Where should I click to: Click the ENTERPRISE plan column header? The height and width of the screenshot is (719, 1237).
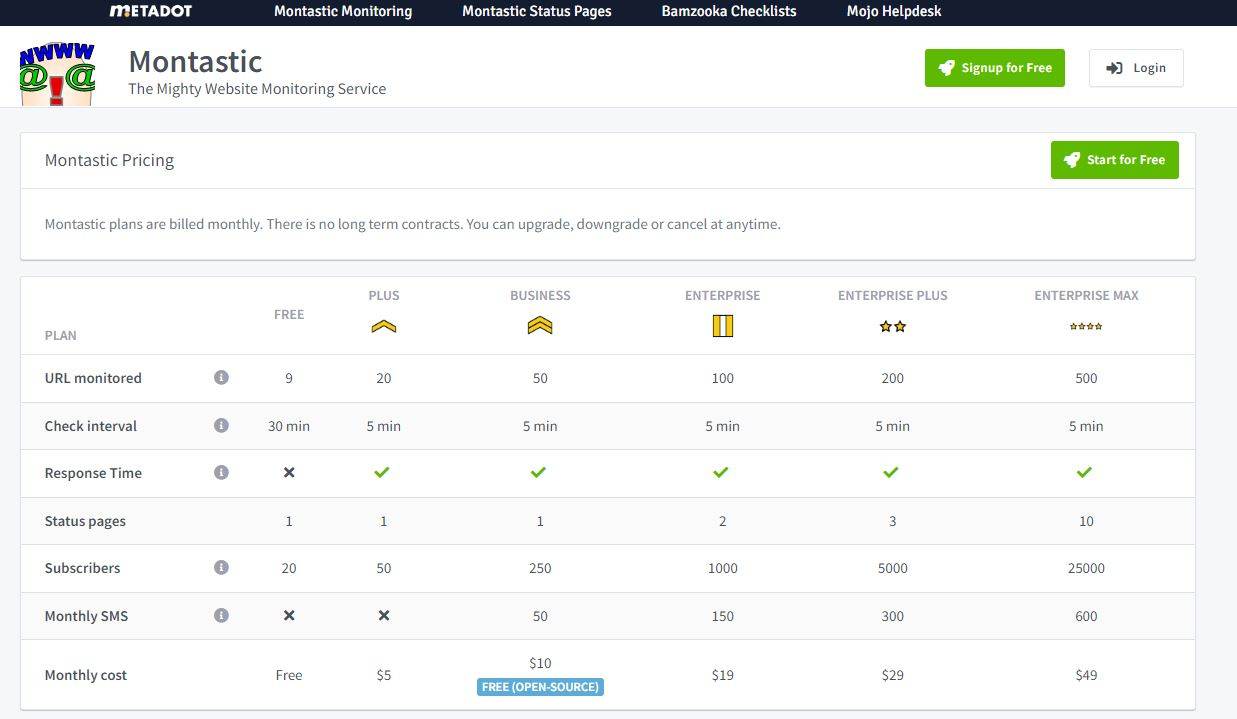[x=723, y=295]
